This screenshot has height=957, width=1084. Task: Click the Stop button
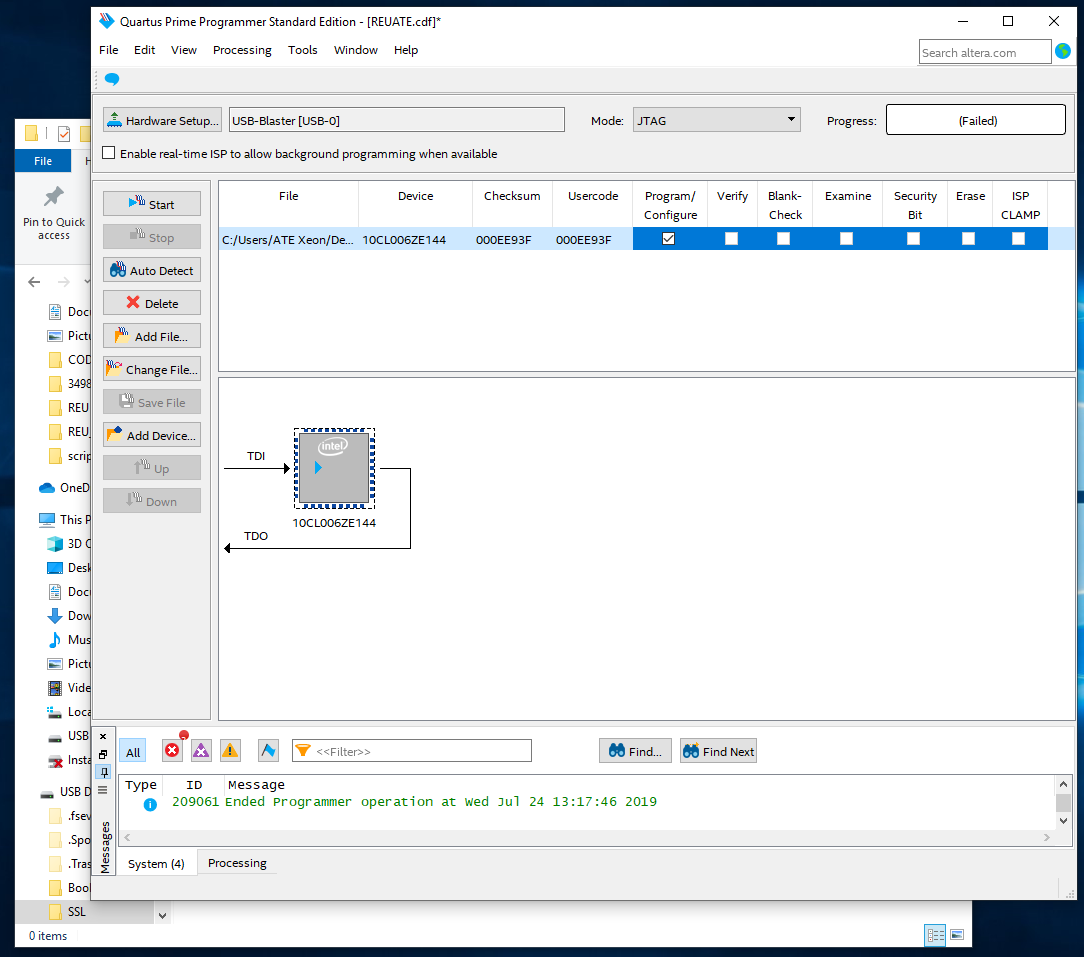click(151, 237)
